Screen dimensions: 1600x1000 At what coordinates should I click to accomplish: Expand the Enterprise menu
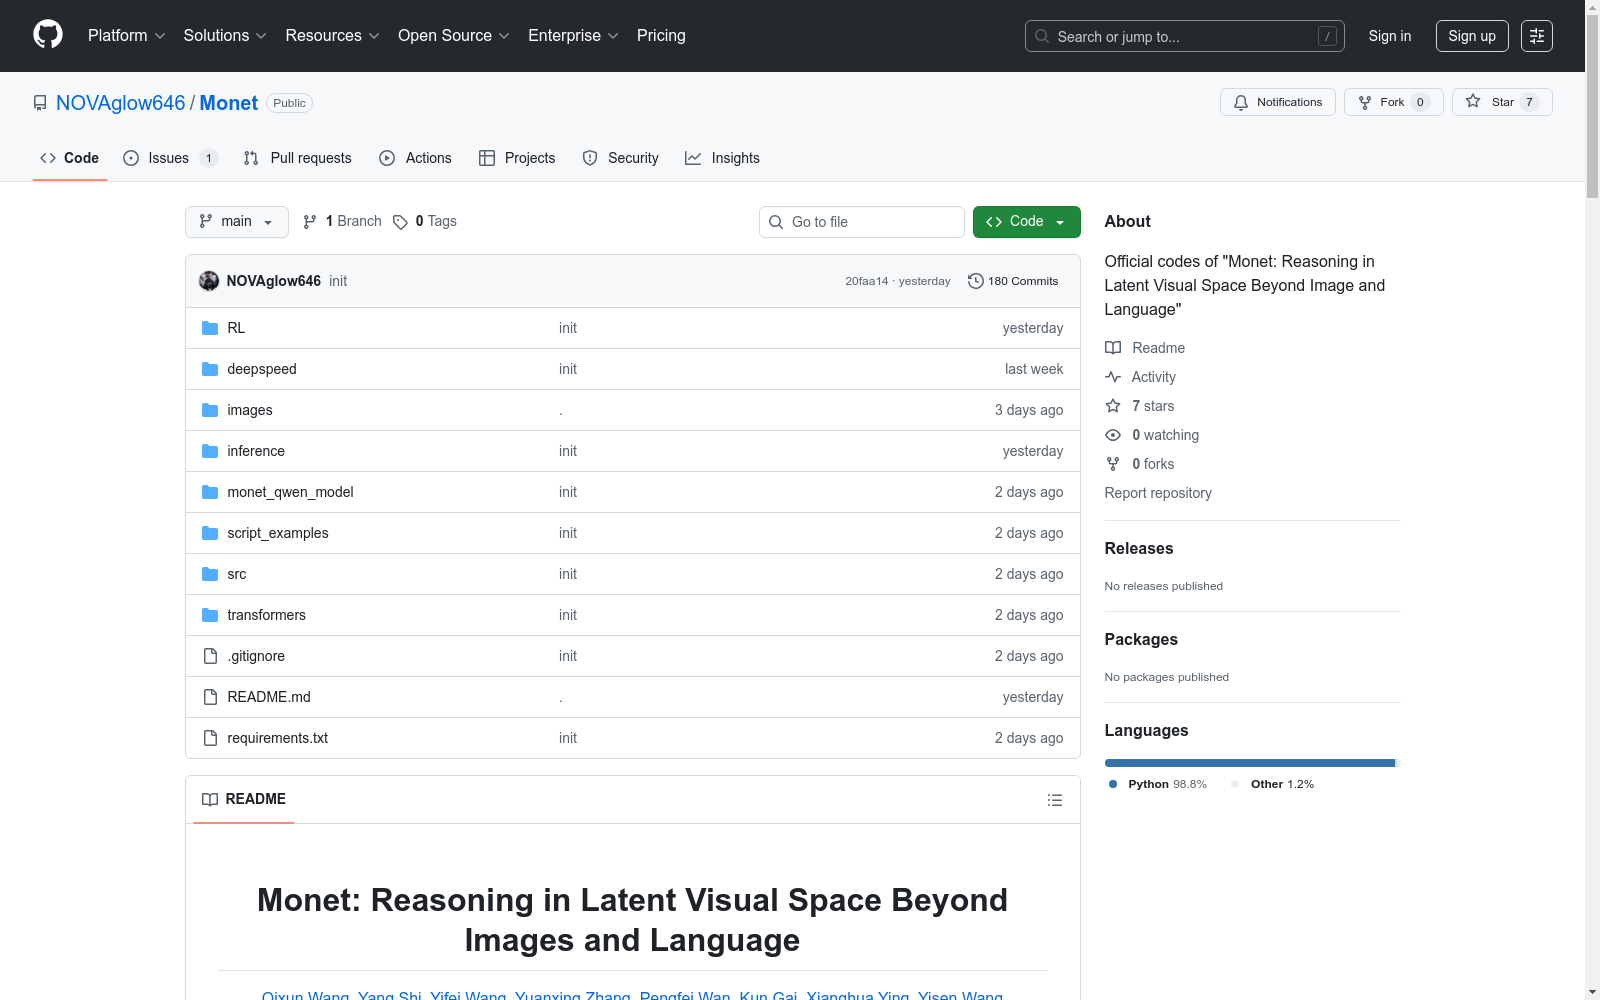click(x=573, y=36)
